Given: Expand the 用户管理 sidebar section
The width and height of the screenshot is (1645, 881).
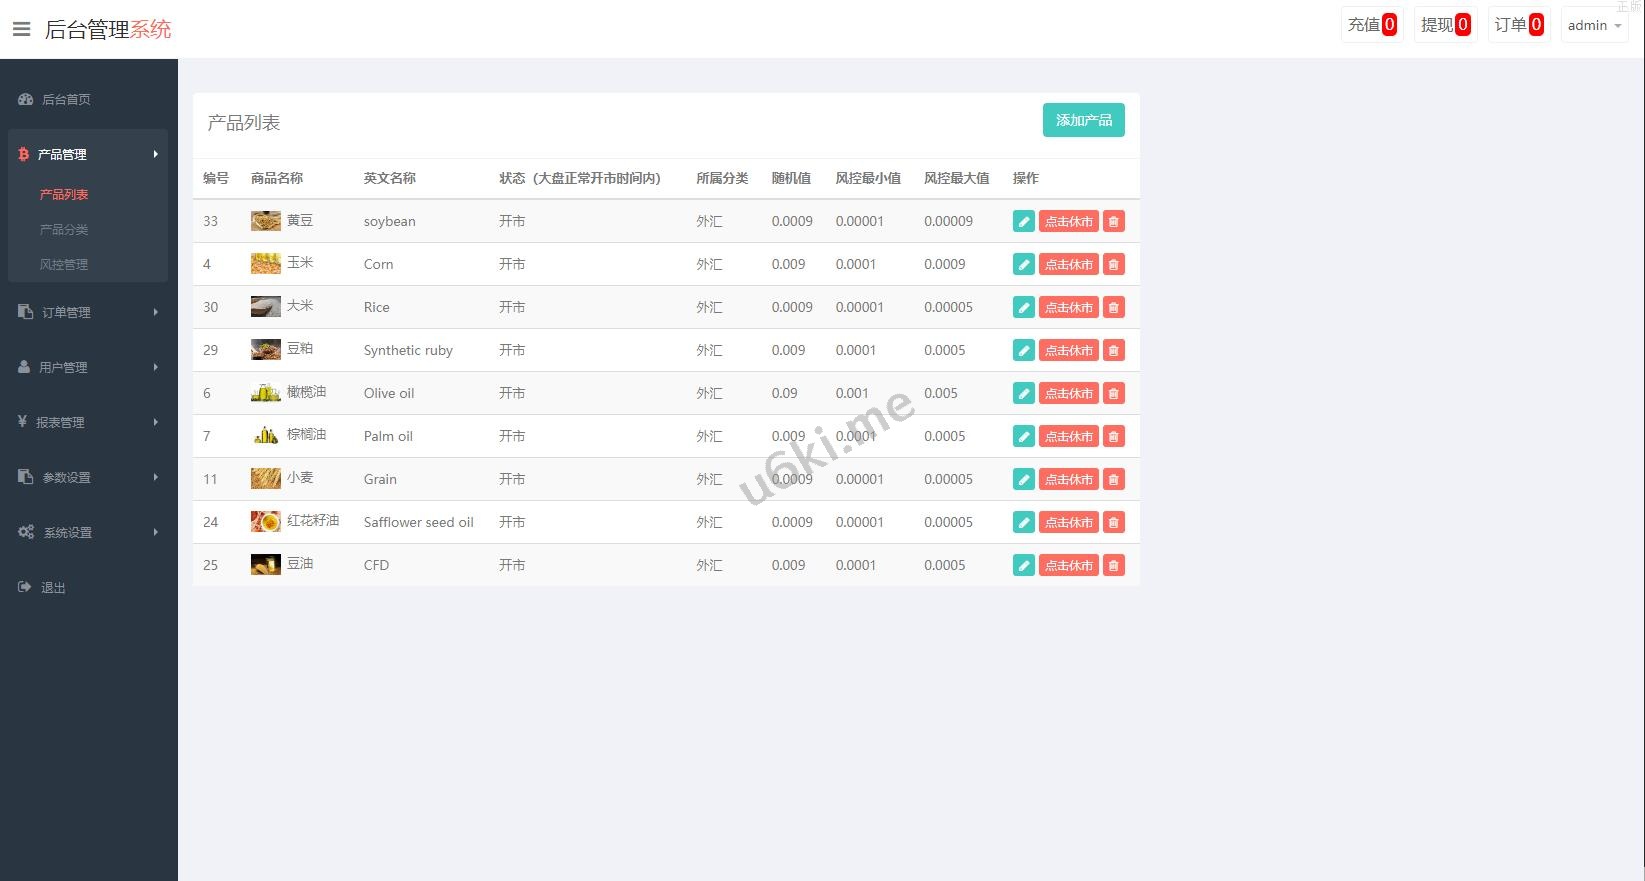Looking at the screenshot, I should (x=88, y=367).
